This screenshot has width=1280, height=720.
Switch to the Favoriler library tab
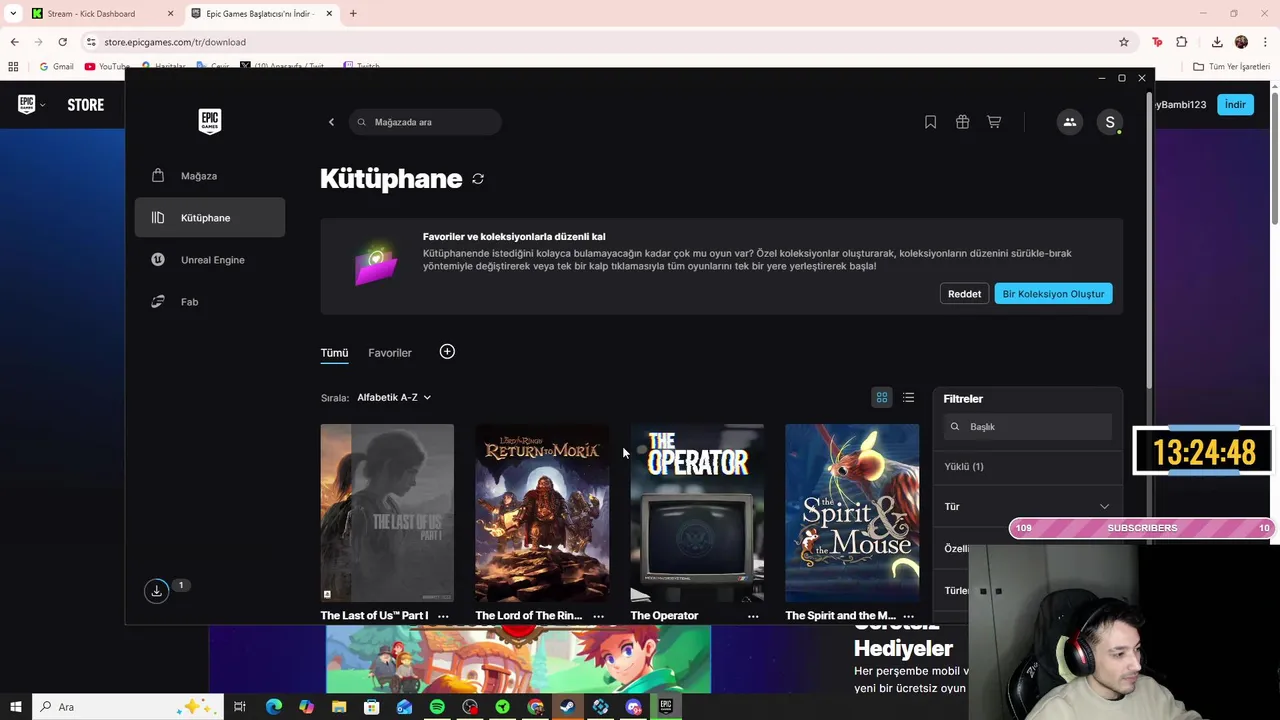point(390,353)
